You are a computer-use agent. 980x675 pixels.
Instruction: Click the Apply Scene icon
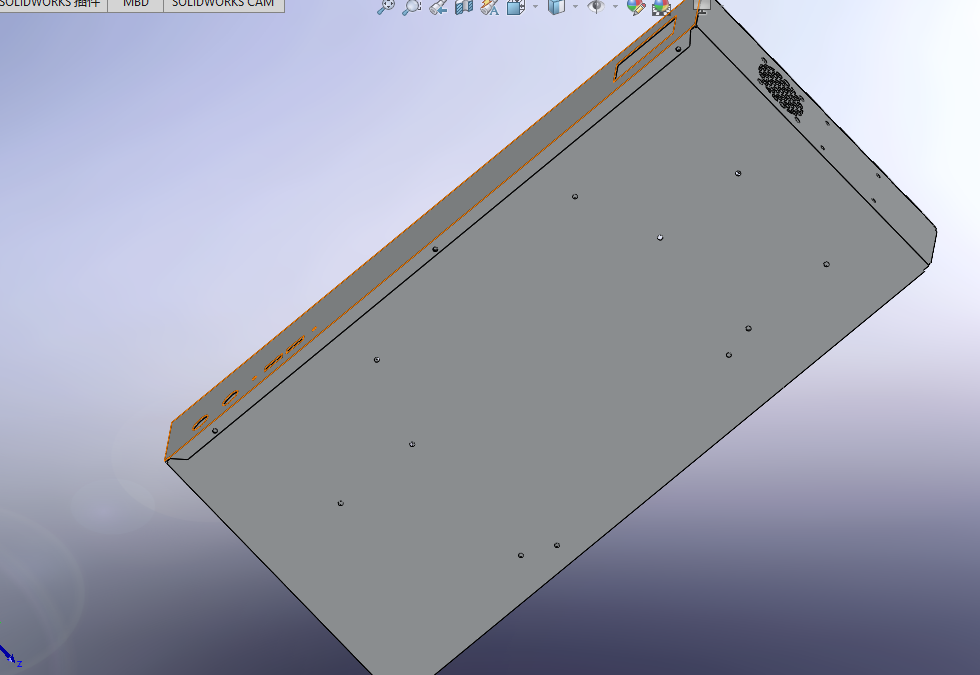661,7
